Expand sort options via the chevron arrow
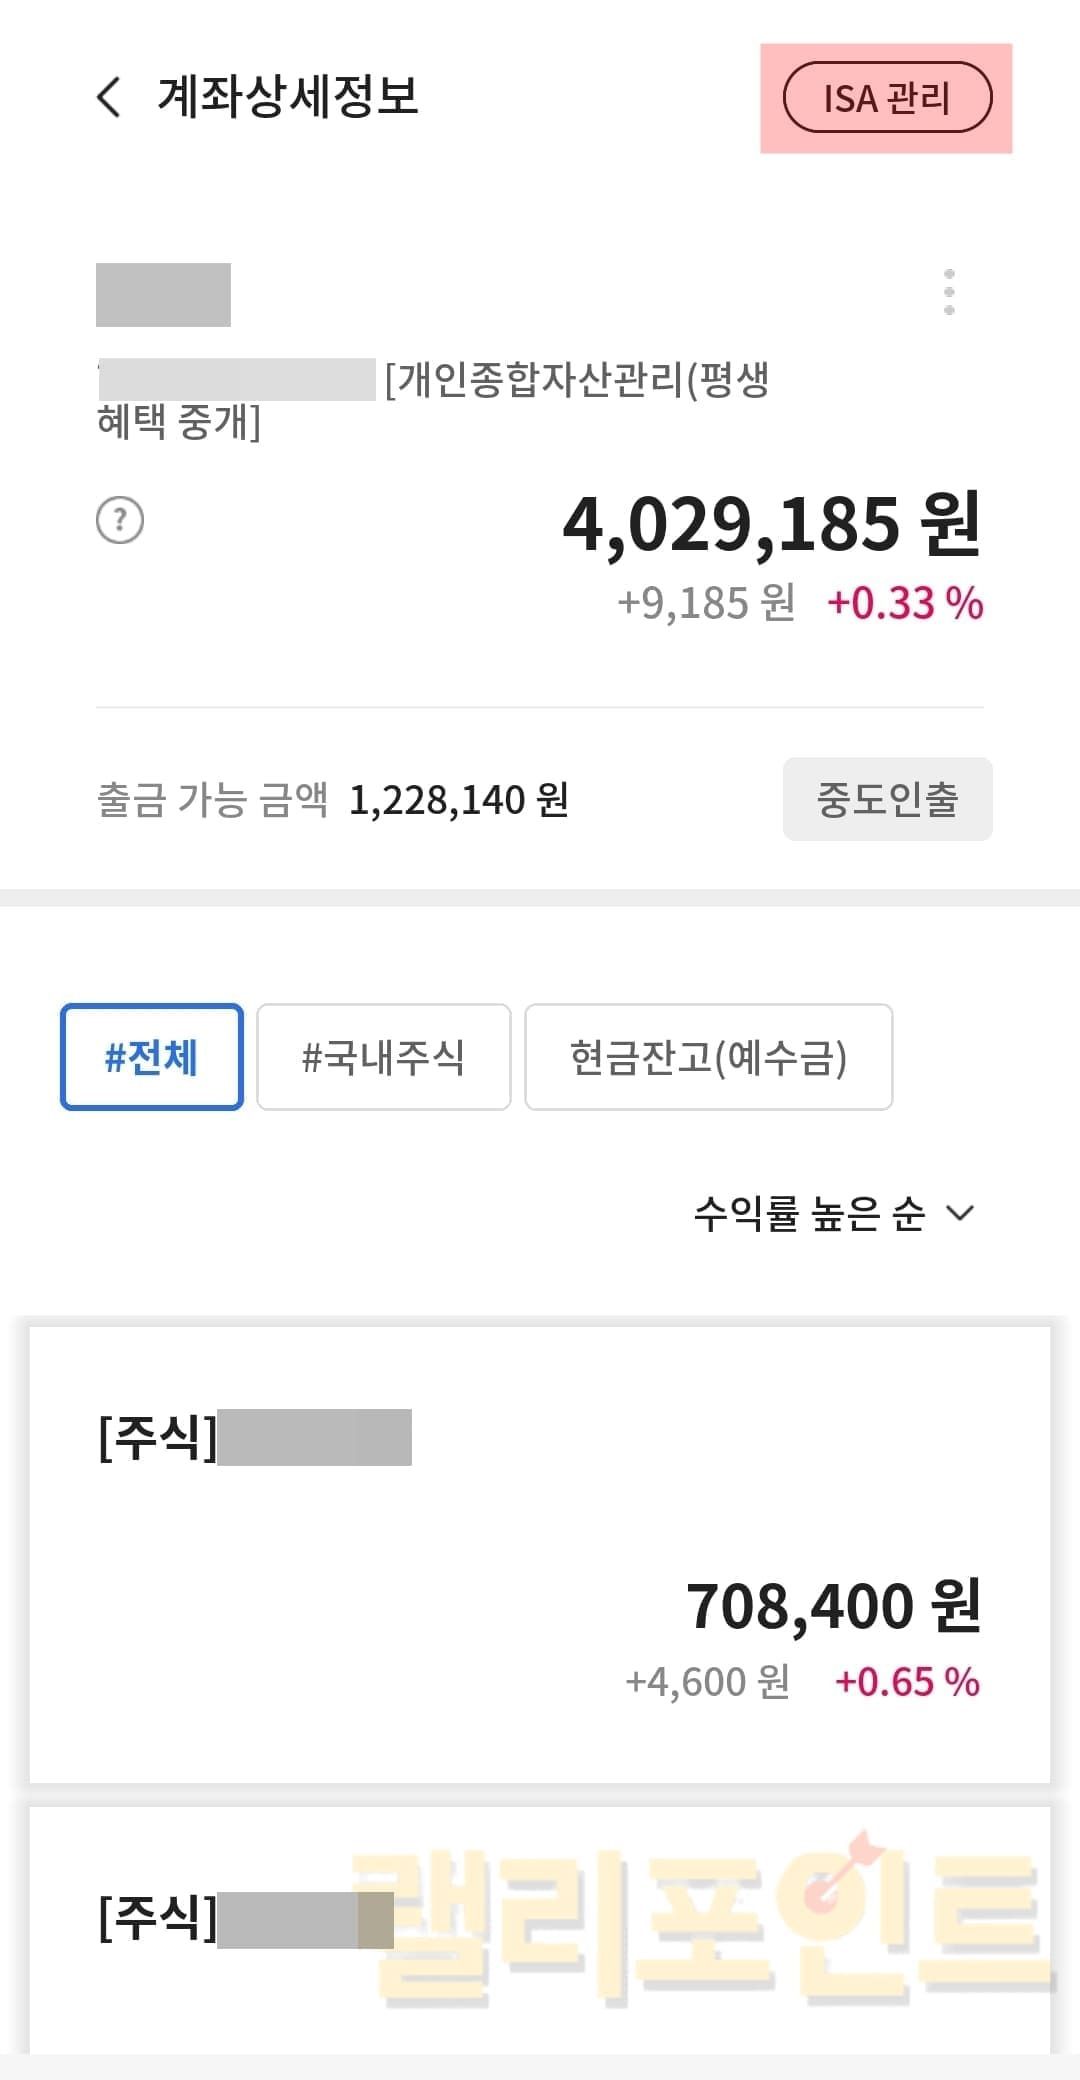Image resolution: width=1080 pixels, height=2080 pixels. pyautogui.click(x=960, y=1214)
